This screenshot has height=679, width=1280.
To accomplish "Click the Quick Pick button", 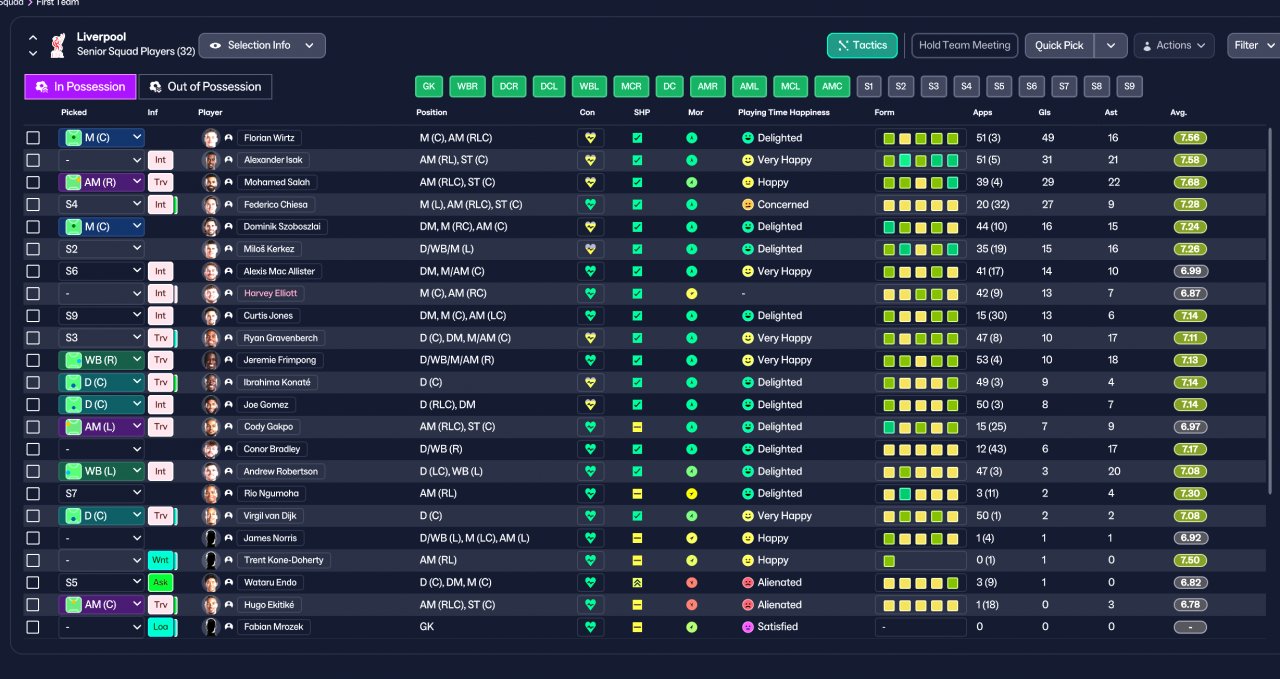I will (1059, 45).
